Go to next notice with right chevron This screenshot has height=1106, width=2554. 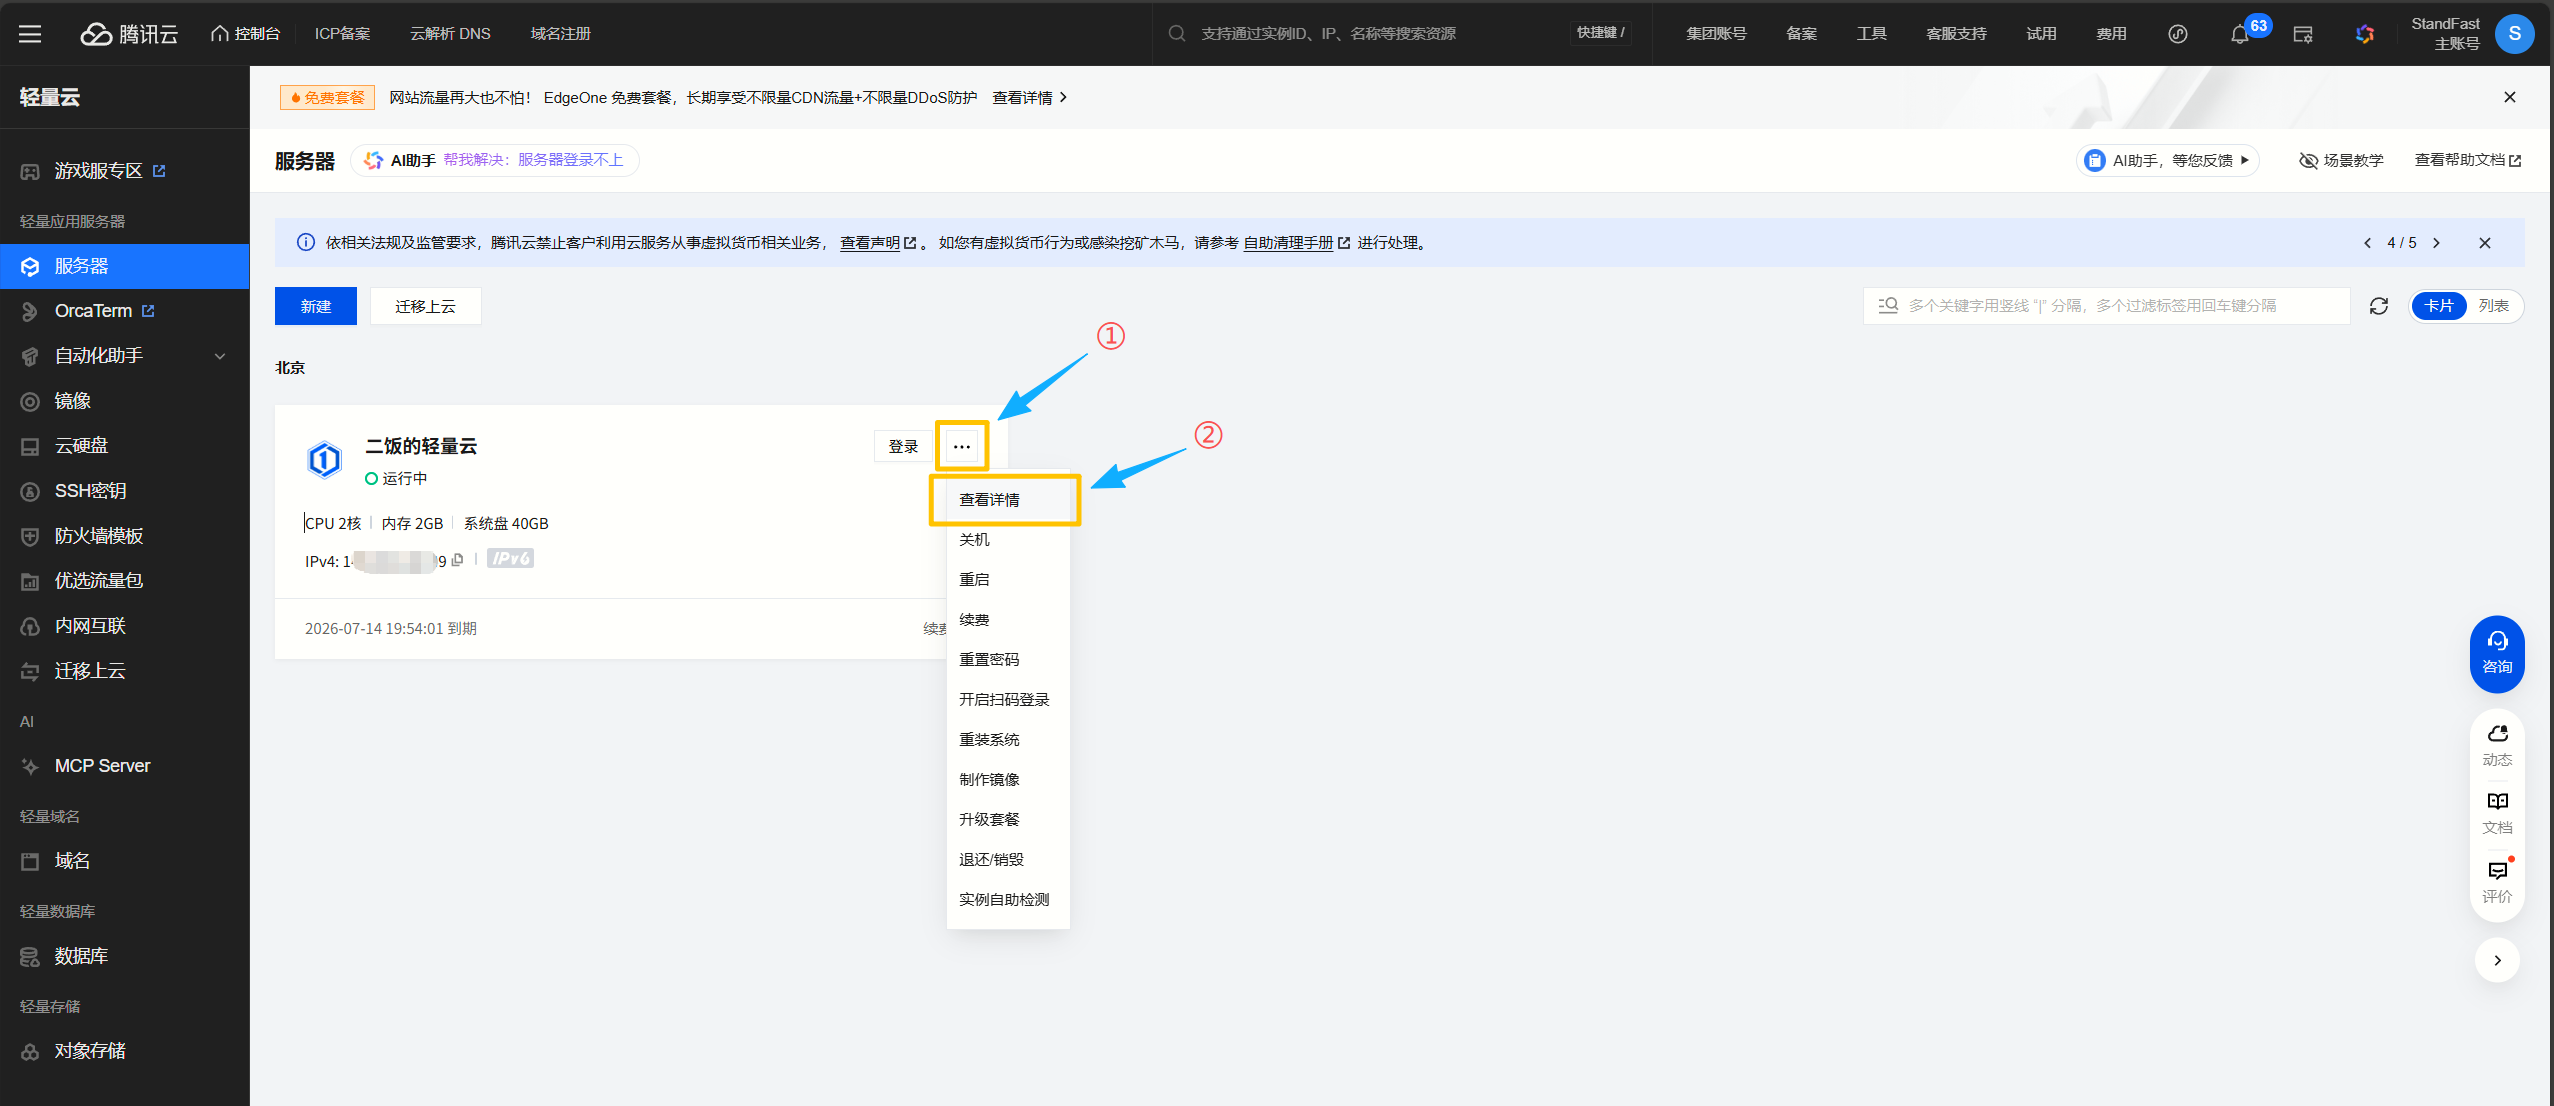2436,243
